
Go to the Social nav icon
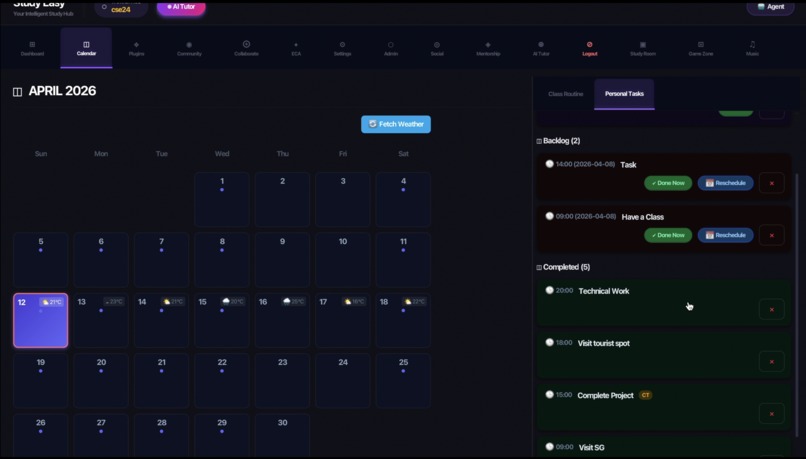click(437, 45)
